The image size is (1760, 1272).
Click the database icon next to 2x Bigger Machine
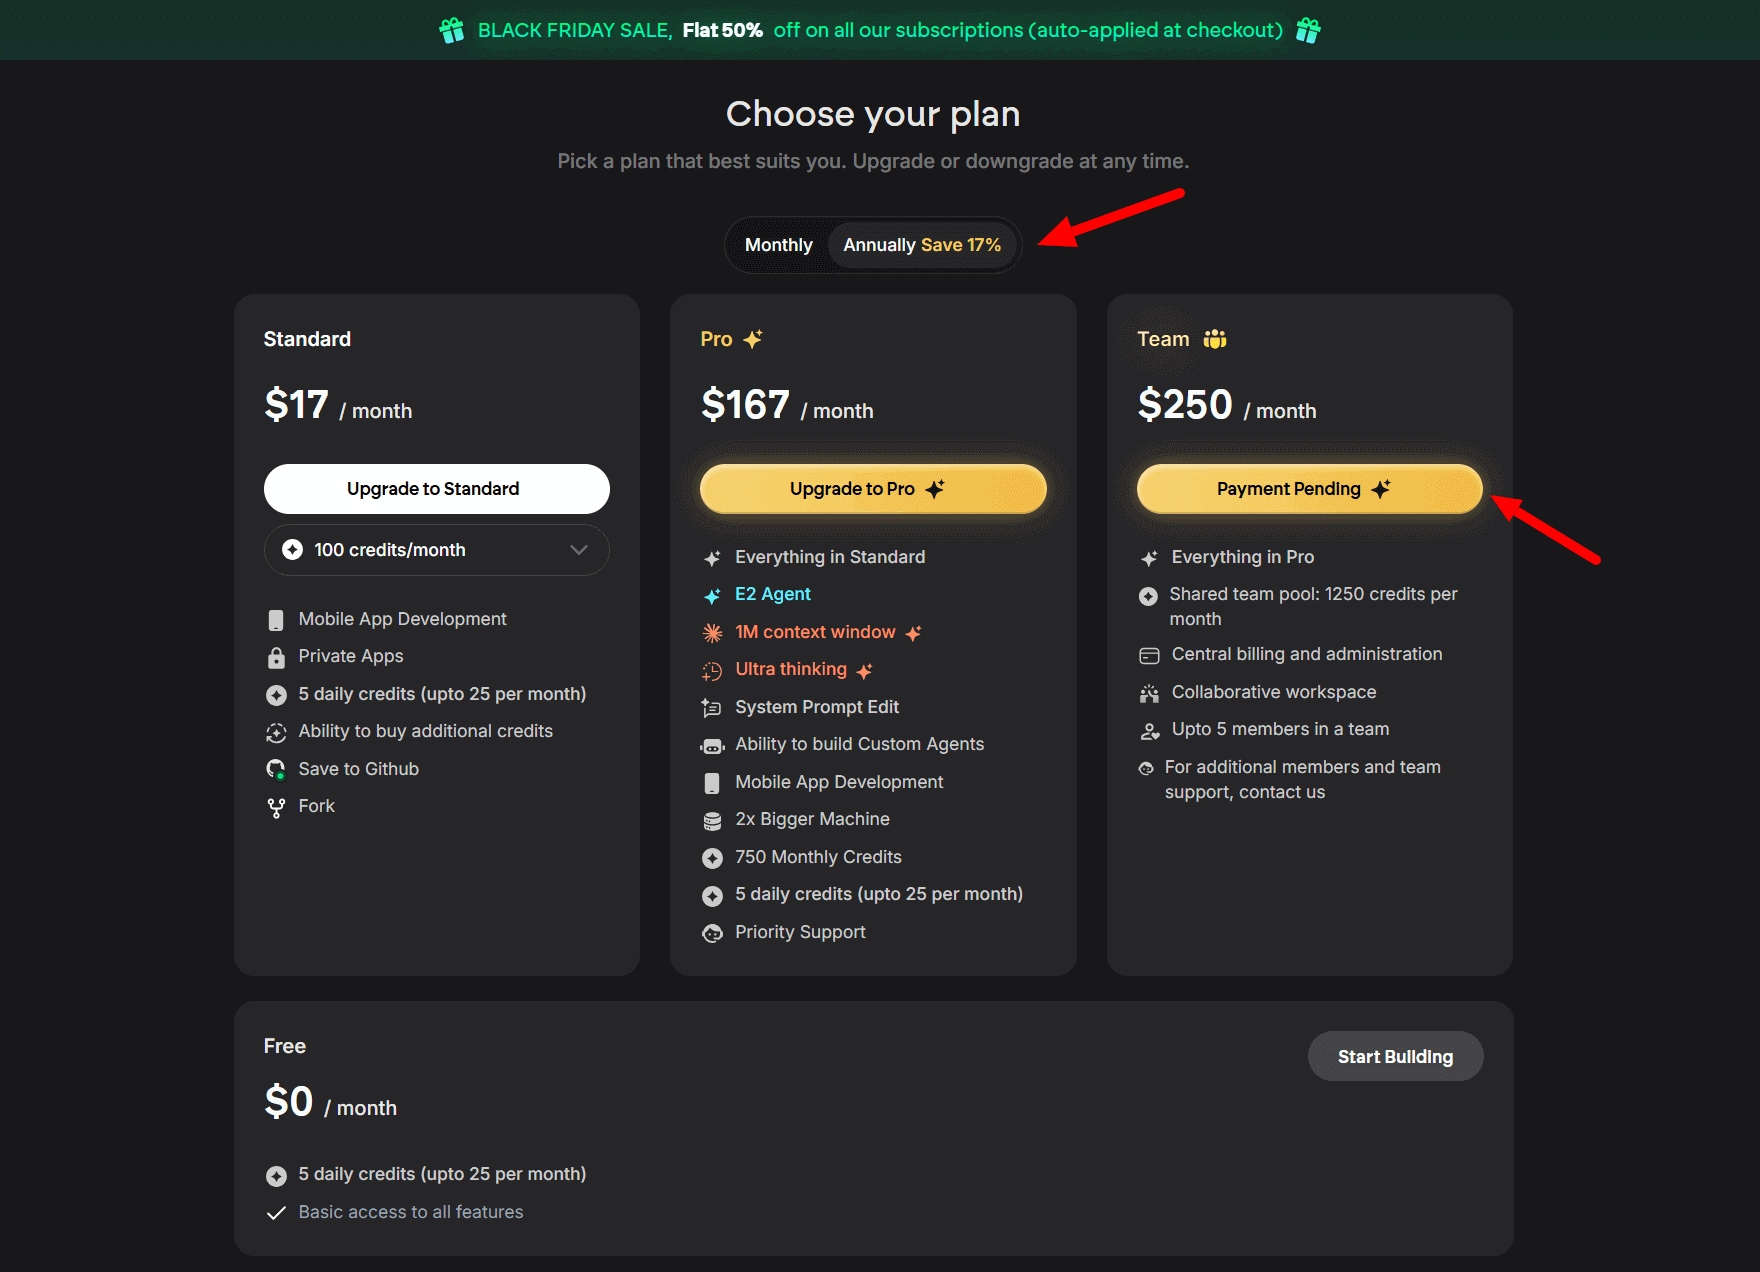click(x=712, y=820)
